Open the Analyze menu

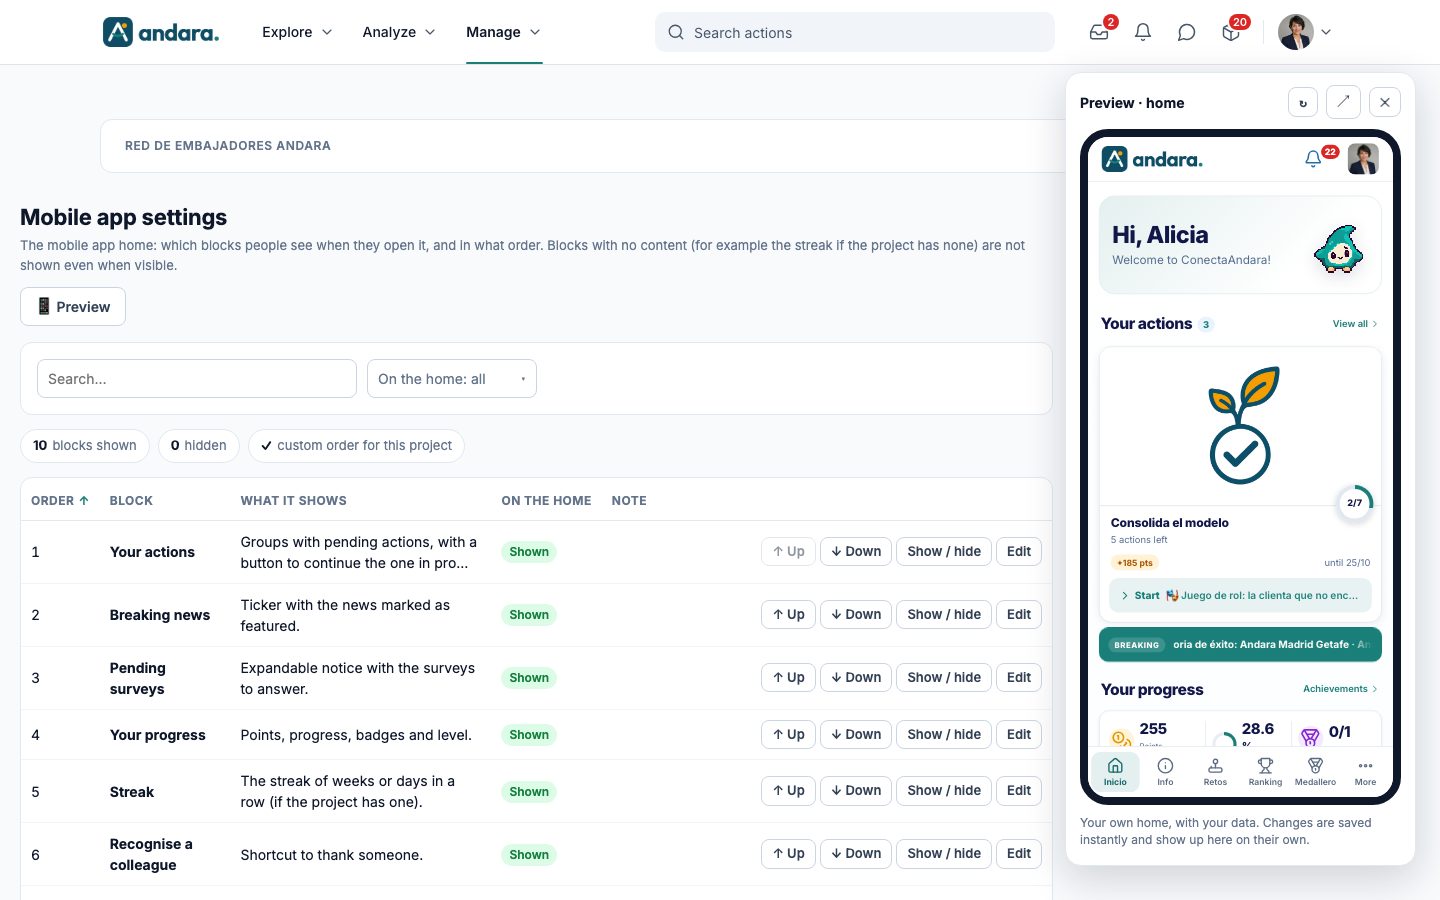coord(399,32)
